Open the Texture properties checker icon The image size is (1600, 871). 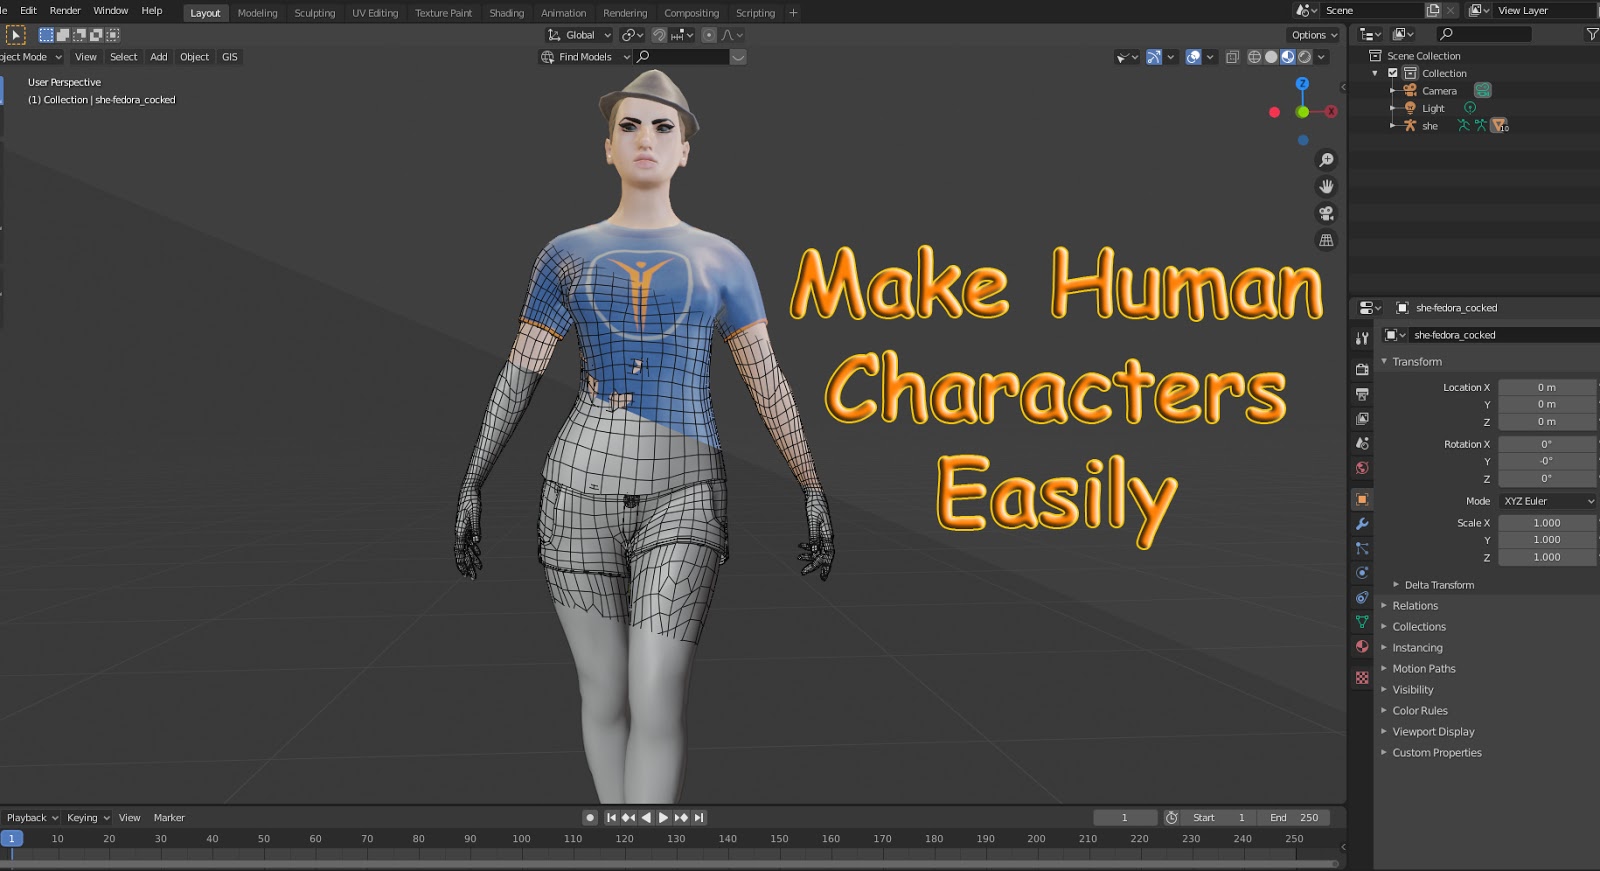tap(1362, 678)
